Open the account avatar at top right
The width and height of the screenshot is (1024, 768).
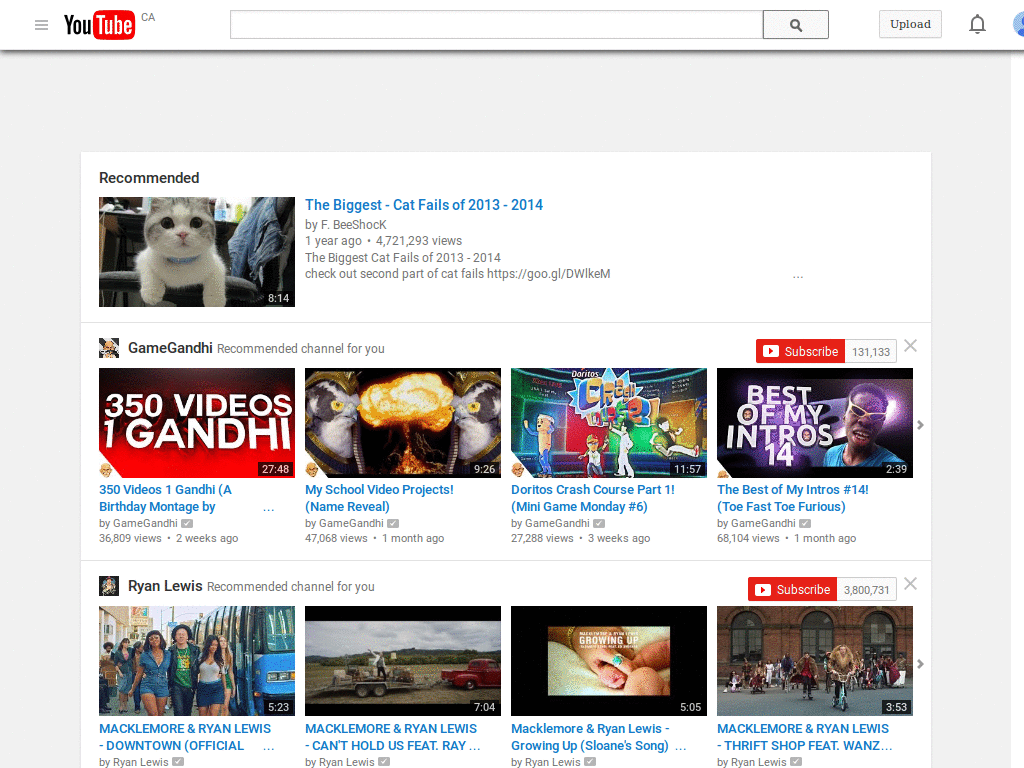point(1019,25)
